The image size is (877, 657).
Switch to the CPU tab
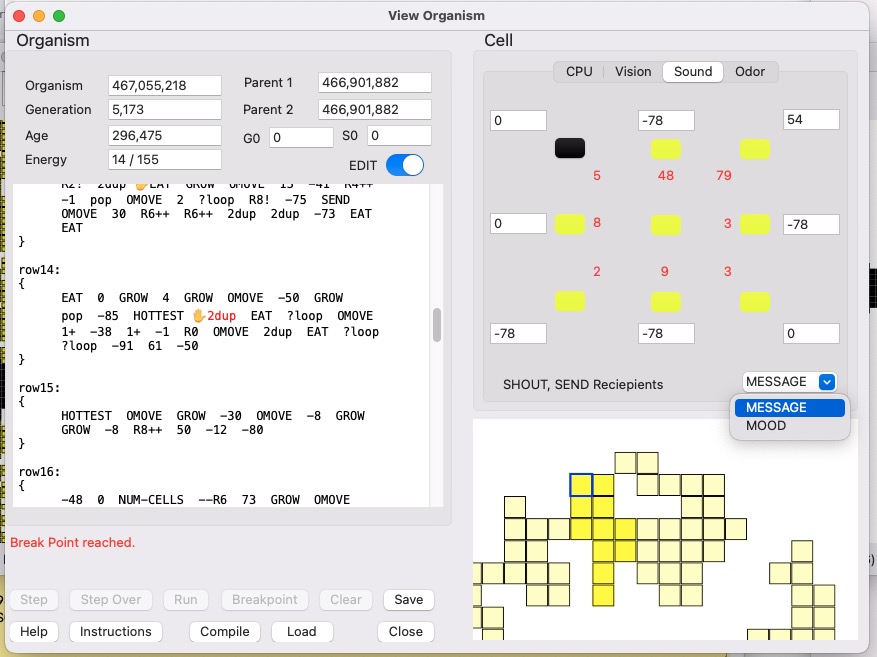click(x=579, y=72)
